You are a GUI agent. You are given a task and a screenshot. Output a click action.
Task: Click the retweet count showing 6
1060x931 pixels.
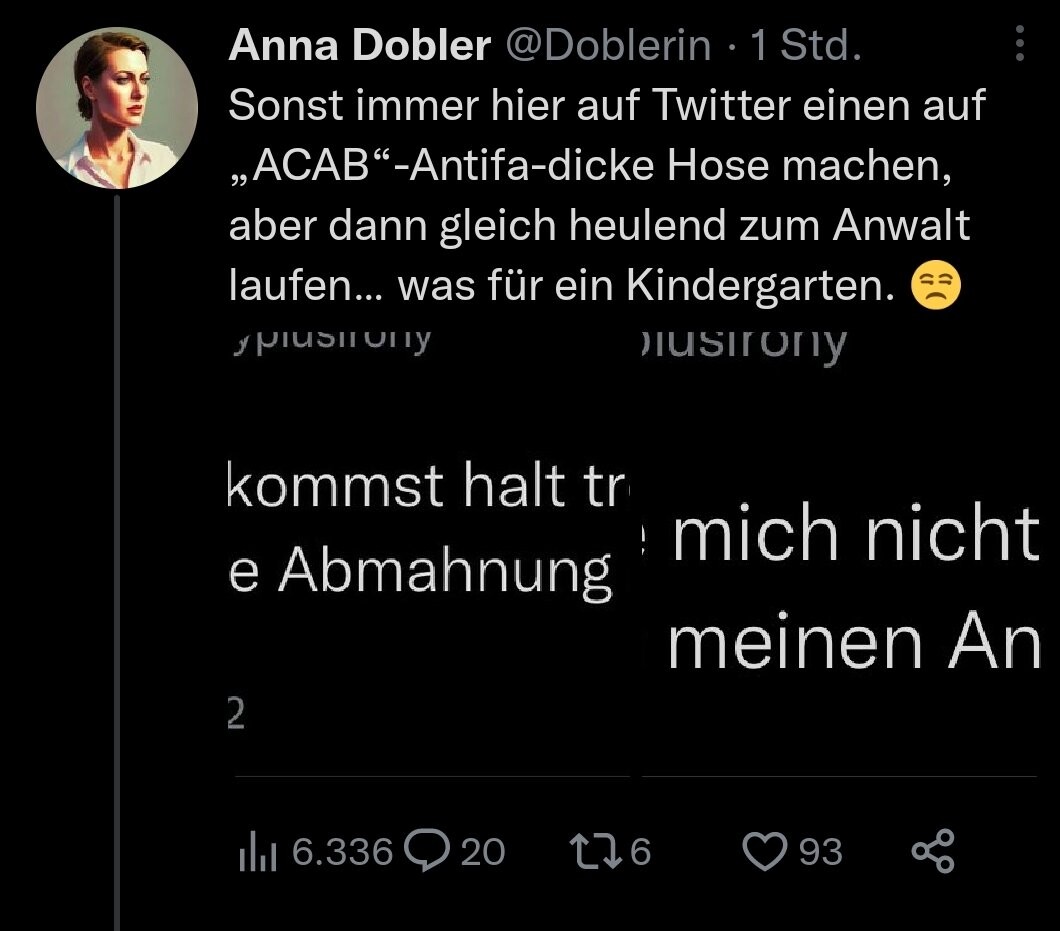click(x=640, y=852)
